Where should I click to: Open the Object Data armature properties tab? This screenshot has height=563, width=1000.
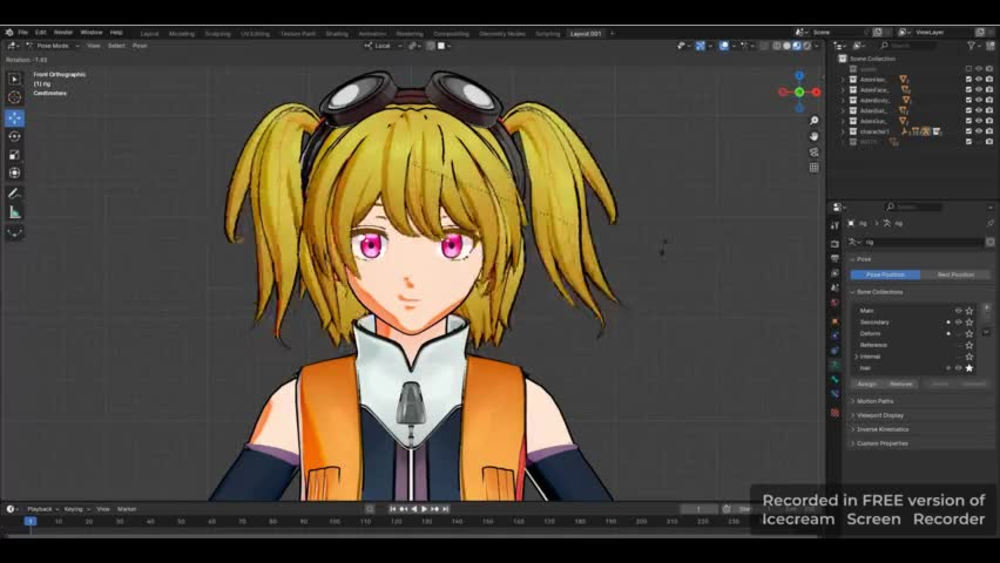pos(835,365)
